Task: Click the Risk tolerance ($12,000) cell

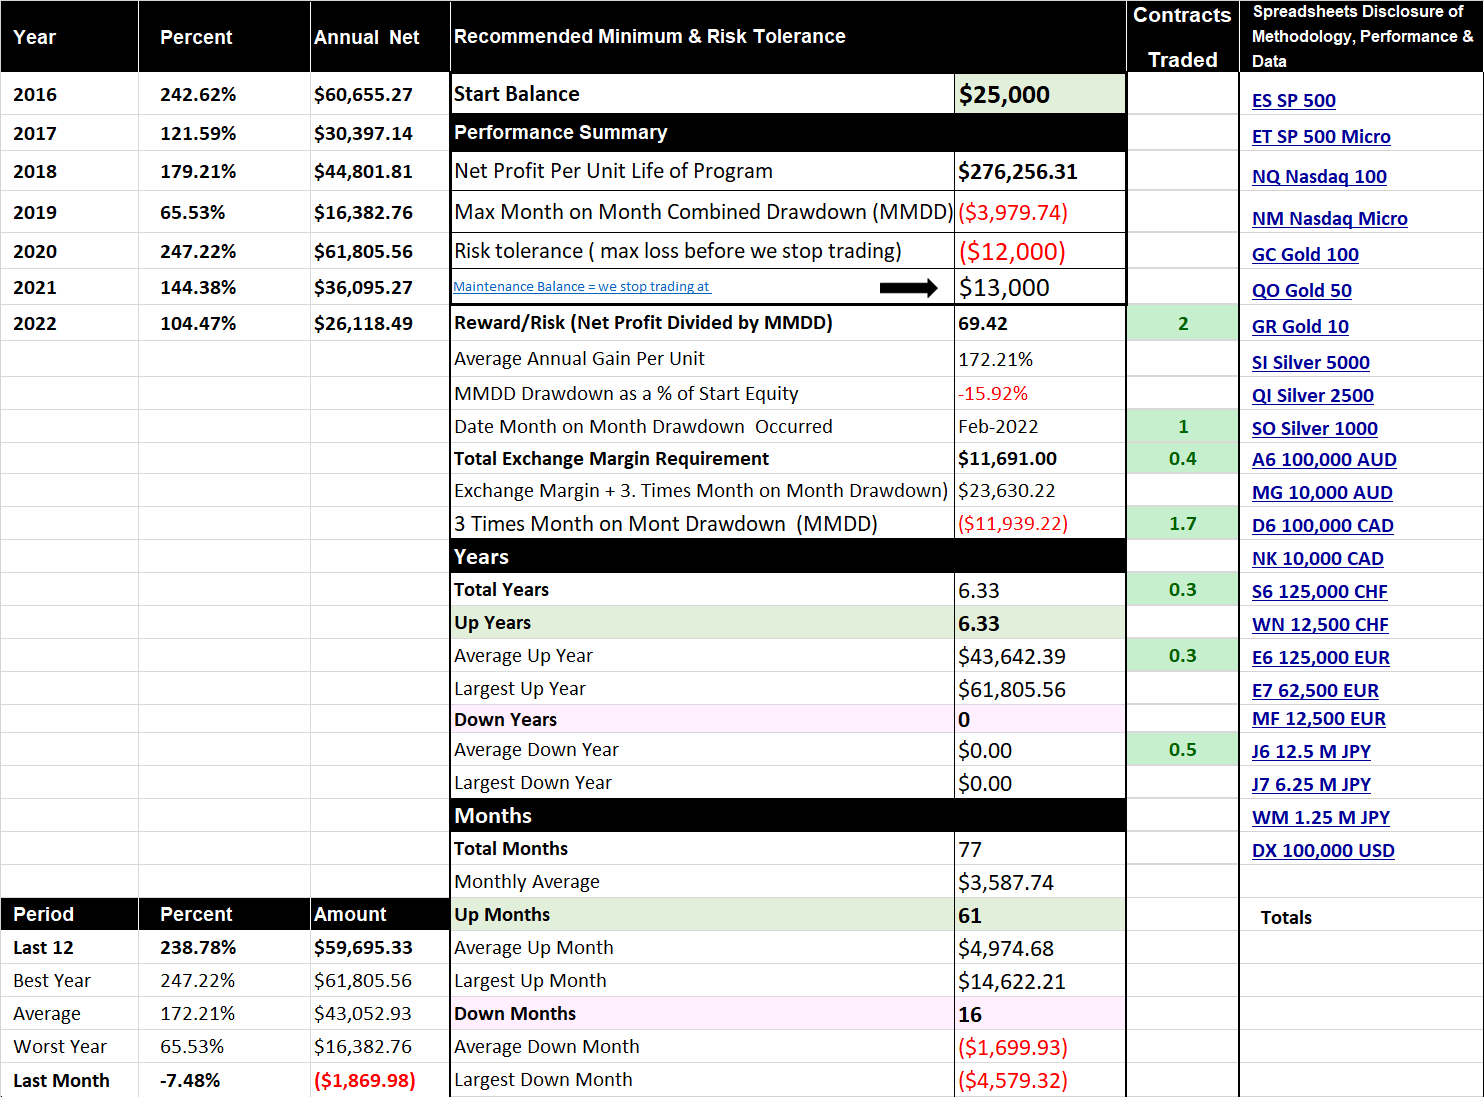Action: 1040,251
